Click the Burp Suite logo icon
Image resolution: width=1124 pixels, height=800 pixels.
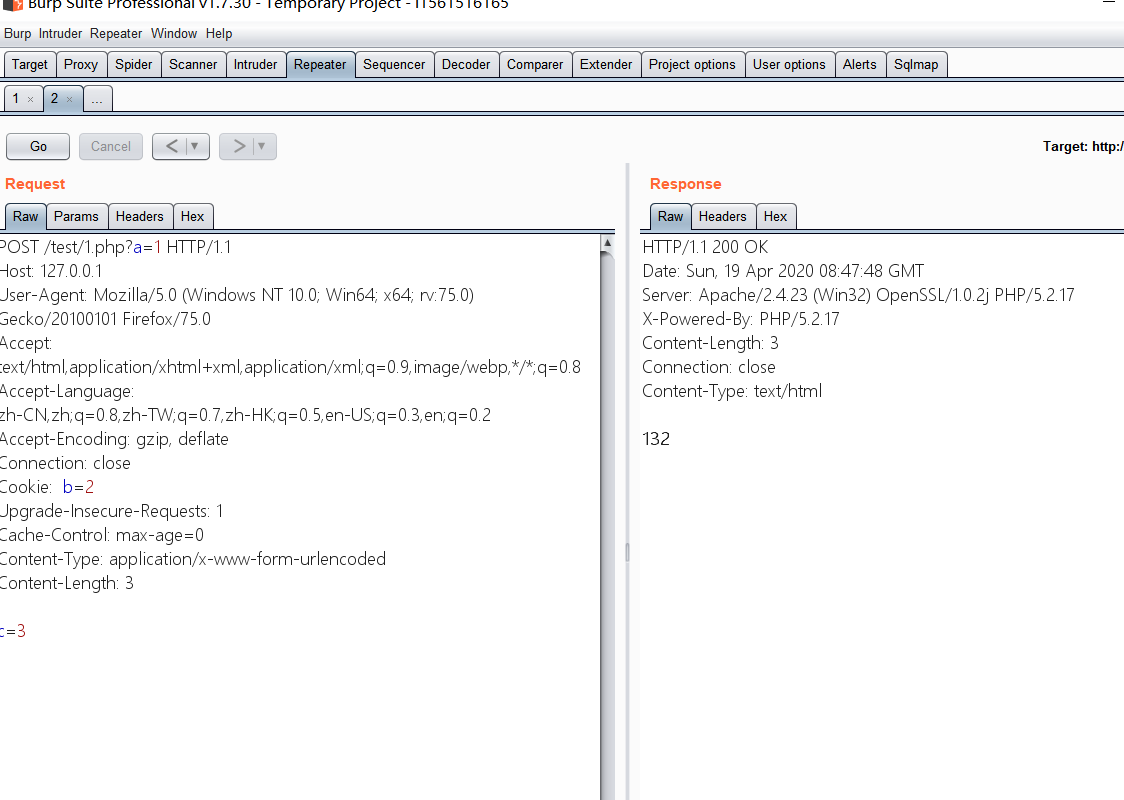(x=13, y=4)
